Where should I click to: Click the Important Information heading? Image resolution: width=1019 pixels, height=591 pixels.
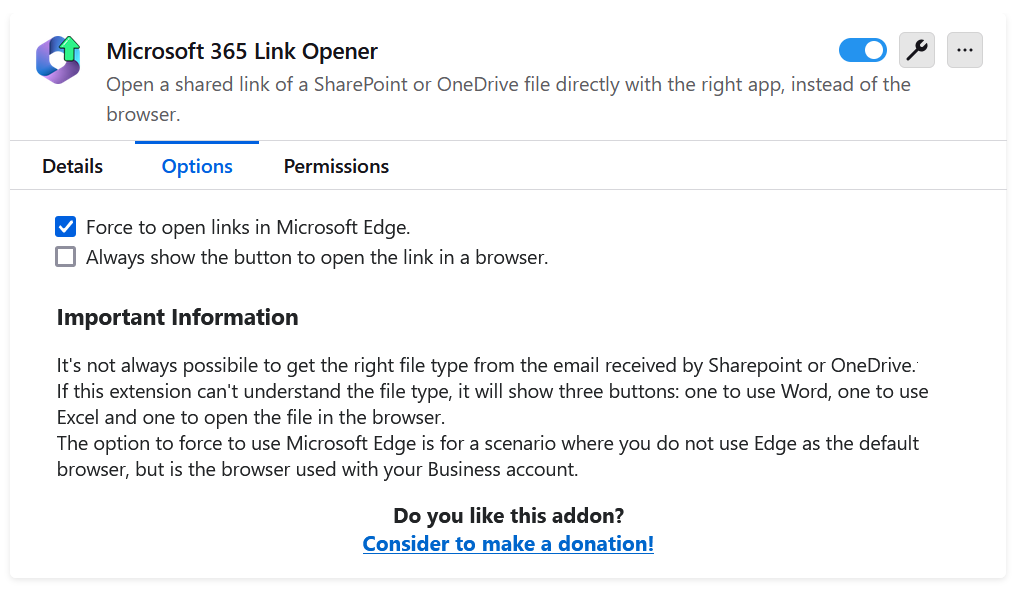[x=177, y=317]
